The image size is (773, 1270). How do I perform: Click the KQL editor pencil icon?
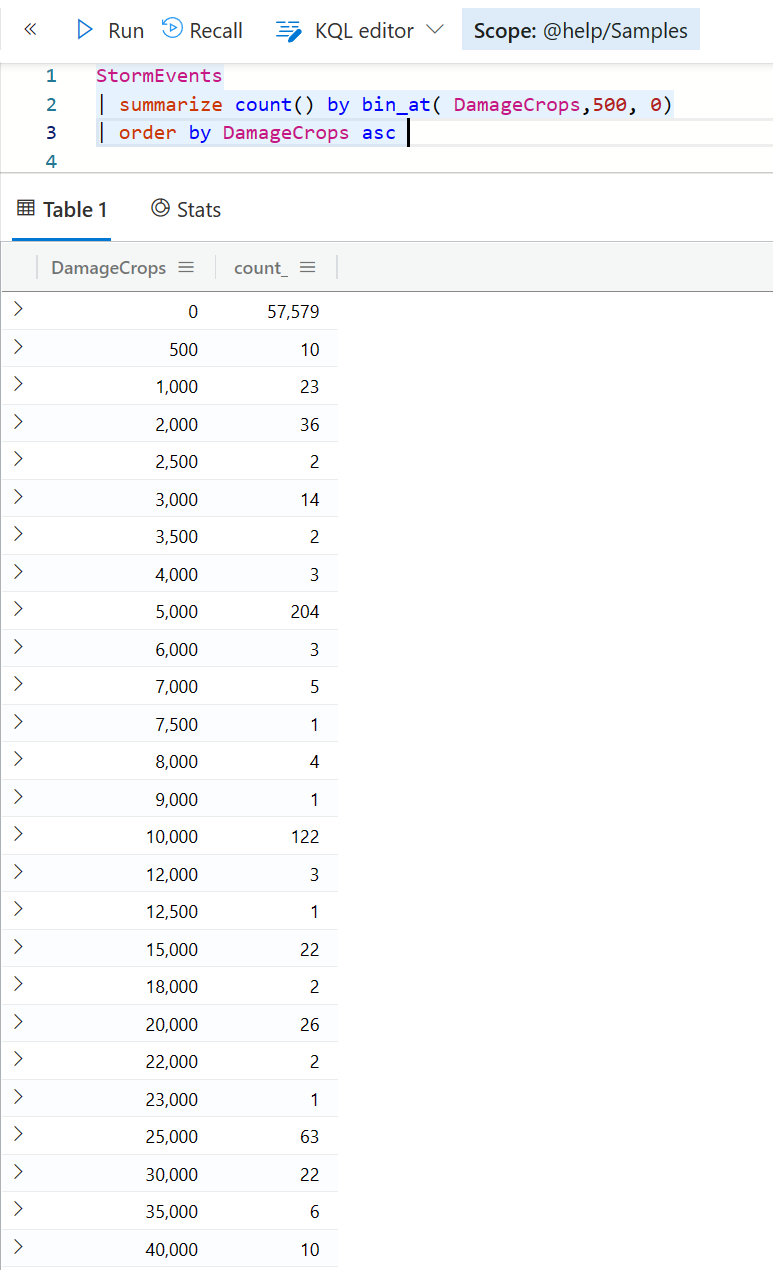coord(289,31)
